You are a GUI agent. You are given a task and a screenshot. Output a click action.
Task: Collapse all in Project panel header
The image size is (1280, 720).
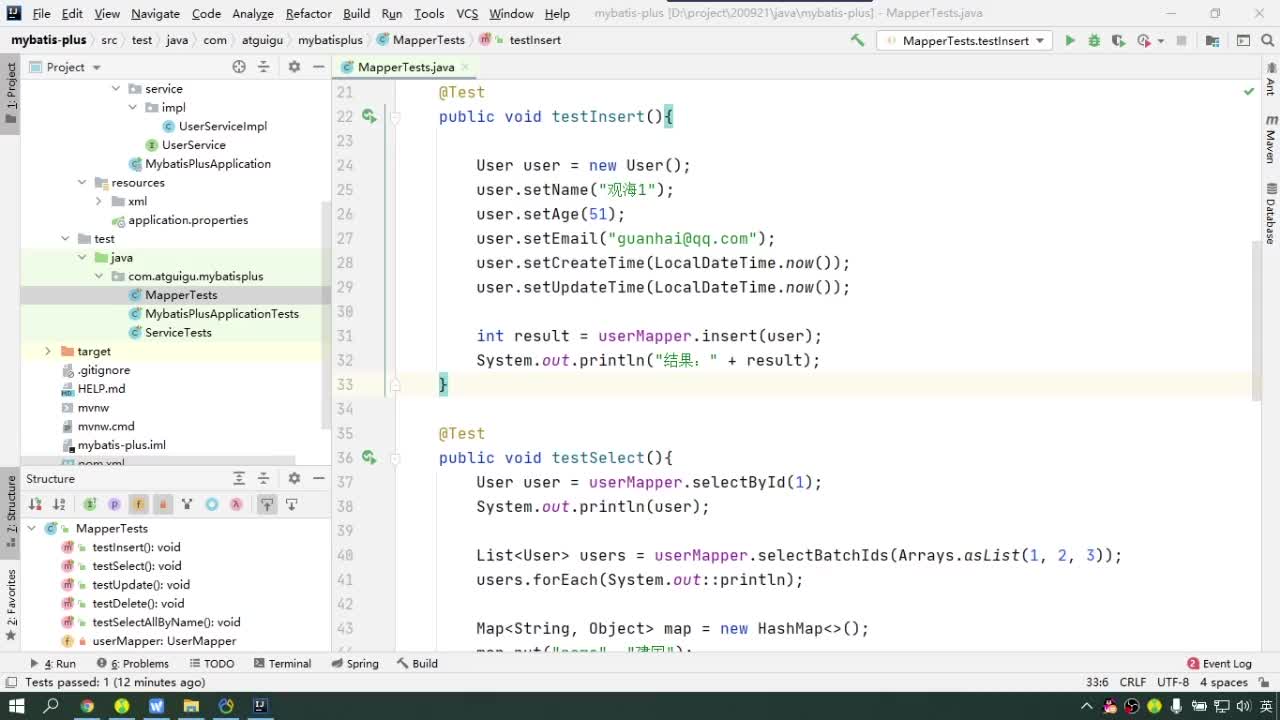pyautogui.click(x=264, y=67)
